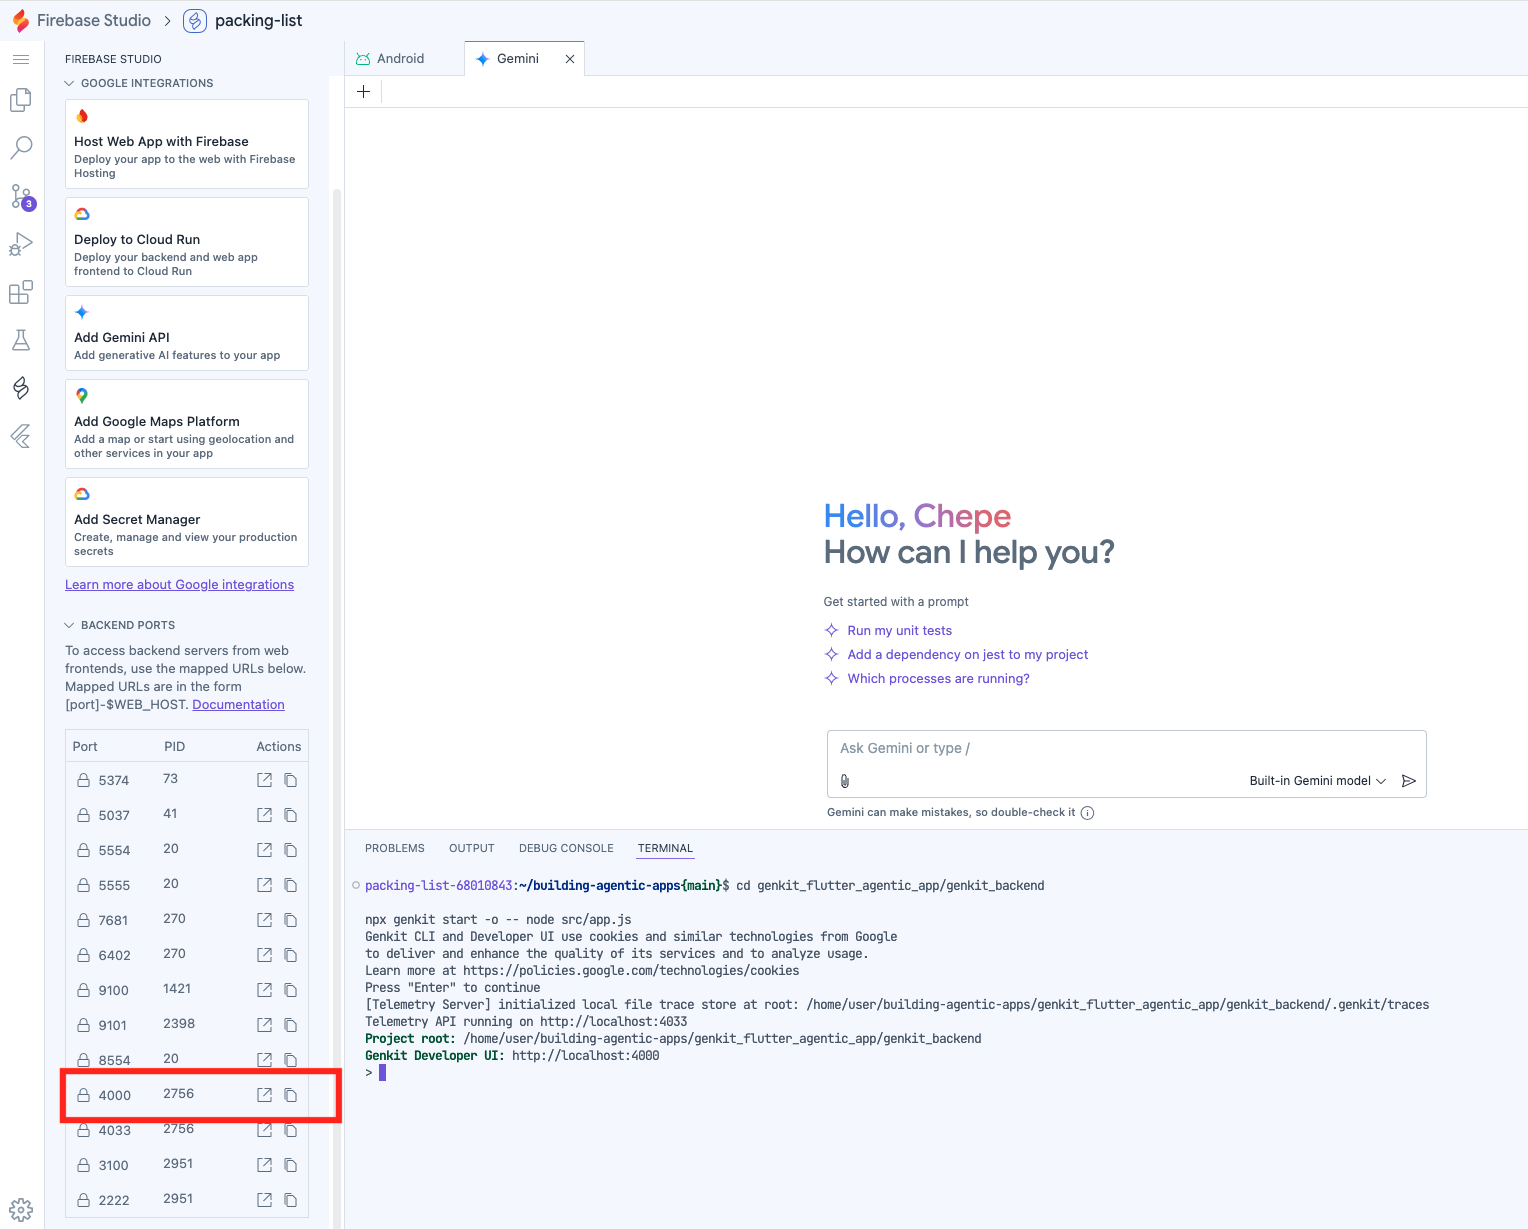Copy the URL for port 5554
Screen dimensions: 1528x1229
coord(290,850)
